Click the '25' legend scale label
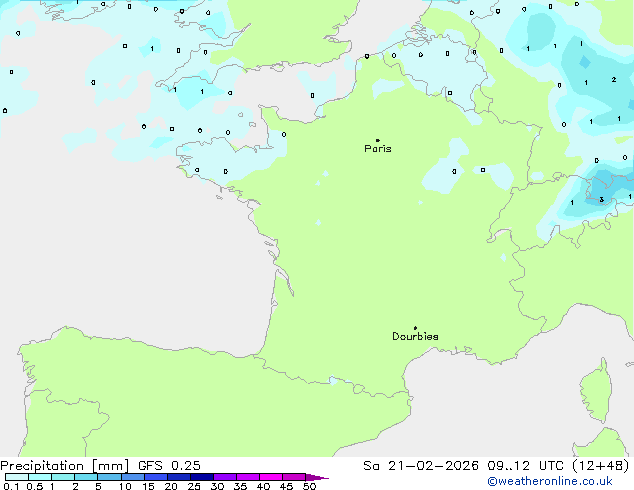The width and height of the screenshot is (634, 490). point(194,486)
